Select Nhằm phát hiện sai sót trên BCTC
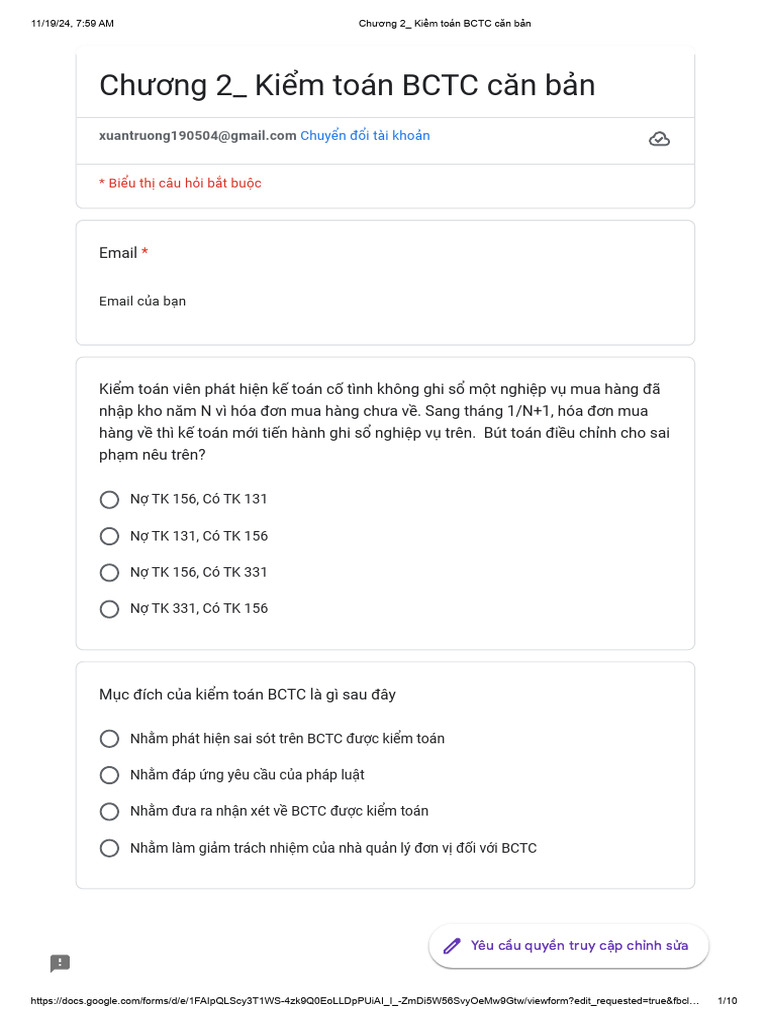The image size is (768, 1024). pyautogui.click(x=110, y=738)
